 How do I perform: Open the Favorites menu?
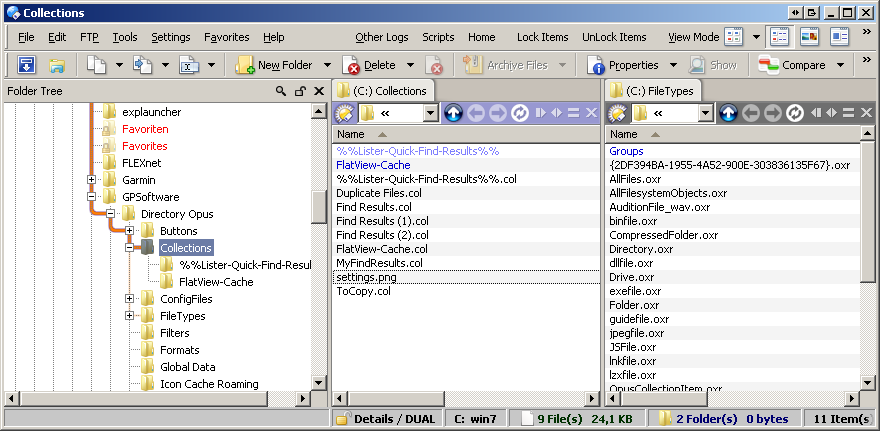coord(227,37)
